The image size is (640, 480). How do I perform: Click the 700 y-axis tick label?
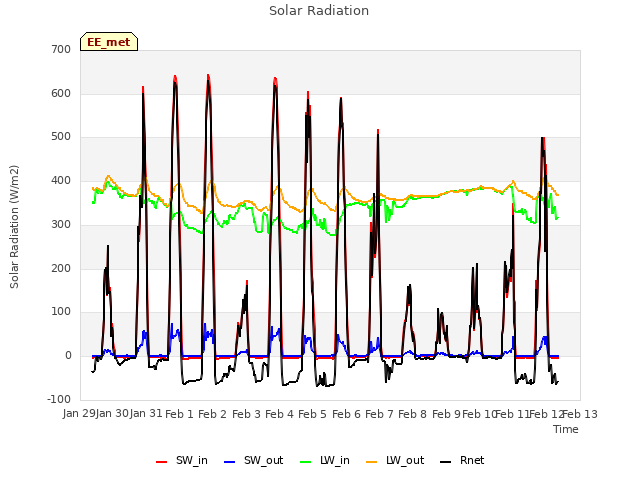(x=61, y=49)
